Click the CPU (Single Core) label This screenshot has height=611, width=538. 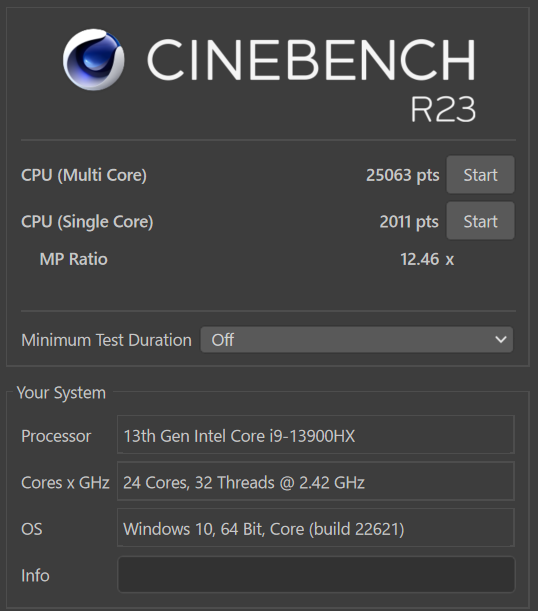87,222
